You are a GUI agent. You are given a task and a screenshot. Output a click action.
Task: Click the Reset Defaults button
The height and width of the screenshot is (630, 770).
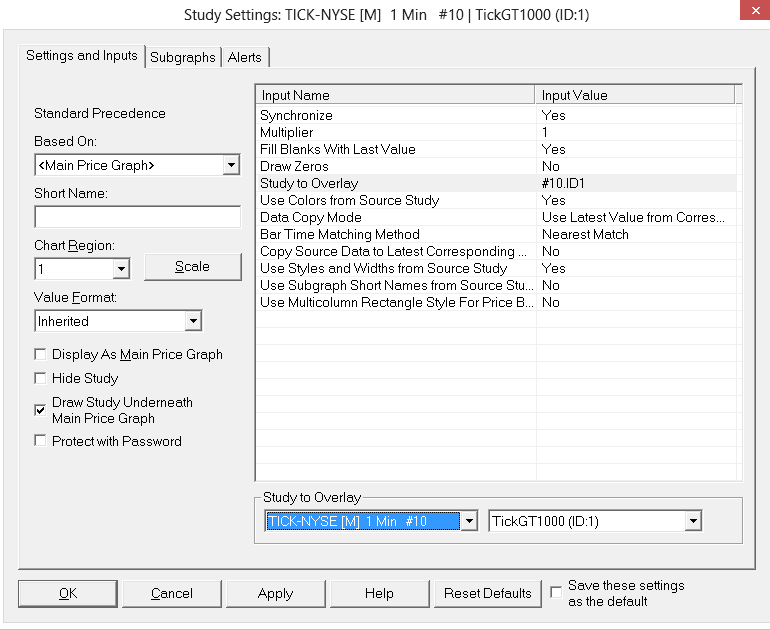point(488,593)
